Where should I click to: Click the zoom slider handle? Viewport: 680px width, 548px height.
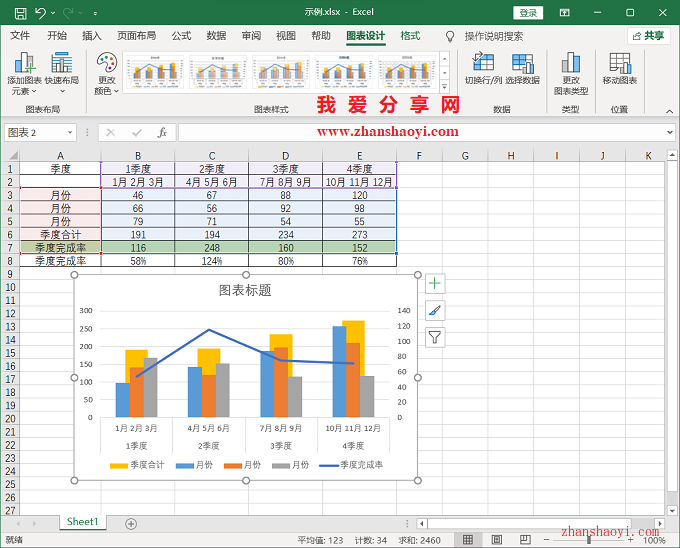tap(589, 540)
